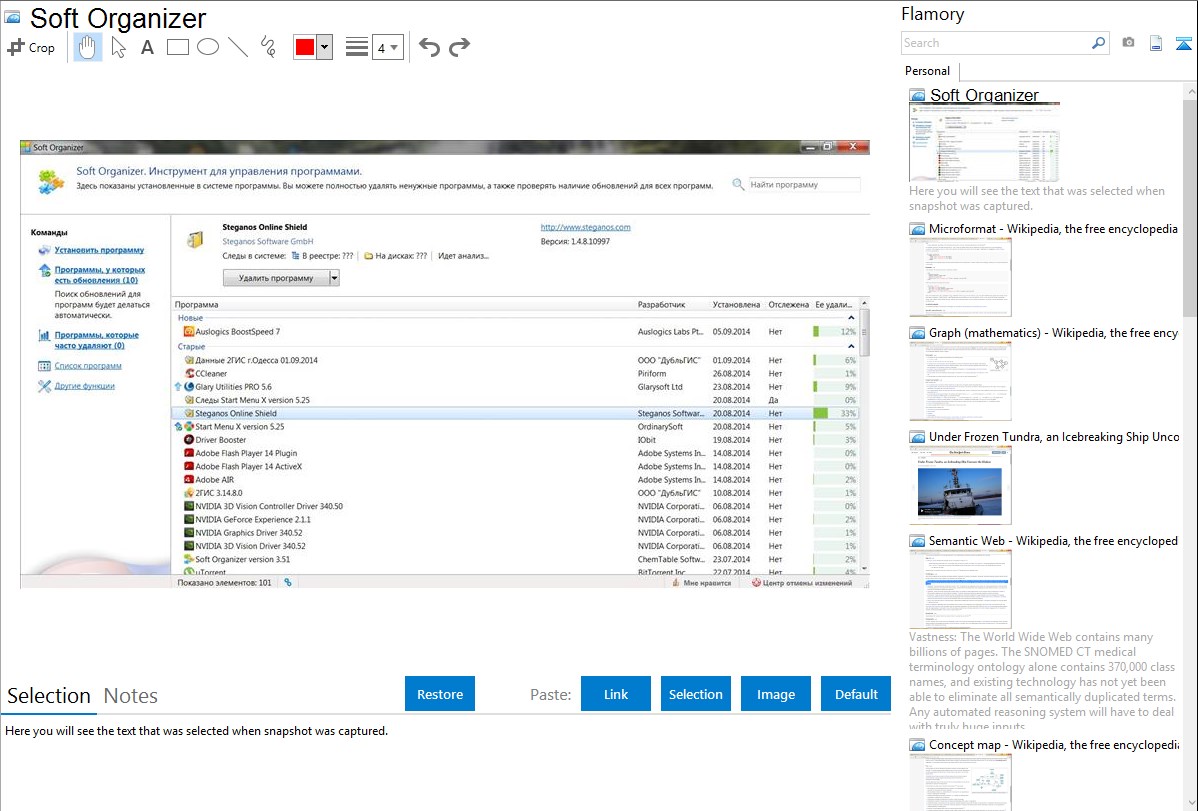Click Другие функции link

click(x=84, y=386)
